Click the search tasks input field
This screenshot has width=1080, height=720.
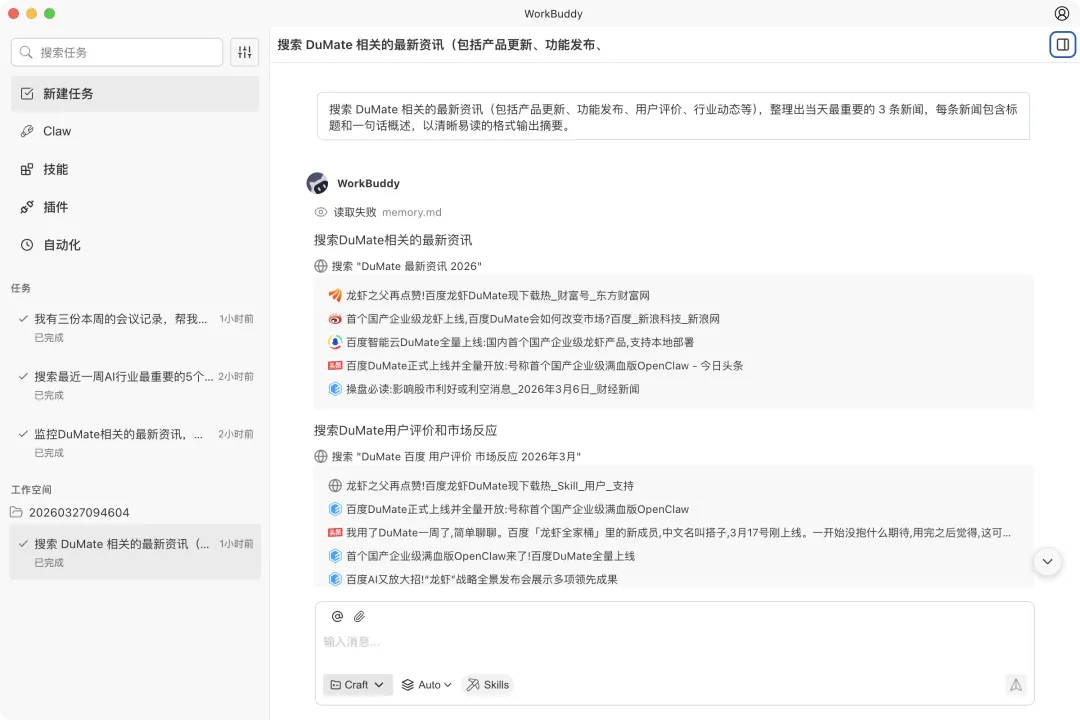pyautogui.click(x=117, y=52)
